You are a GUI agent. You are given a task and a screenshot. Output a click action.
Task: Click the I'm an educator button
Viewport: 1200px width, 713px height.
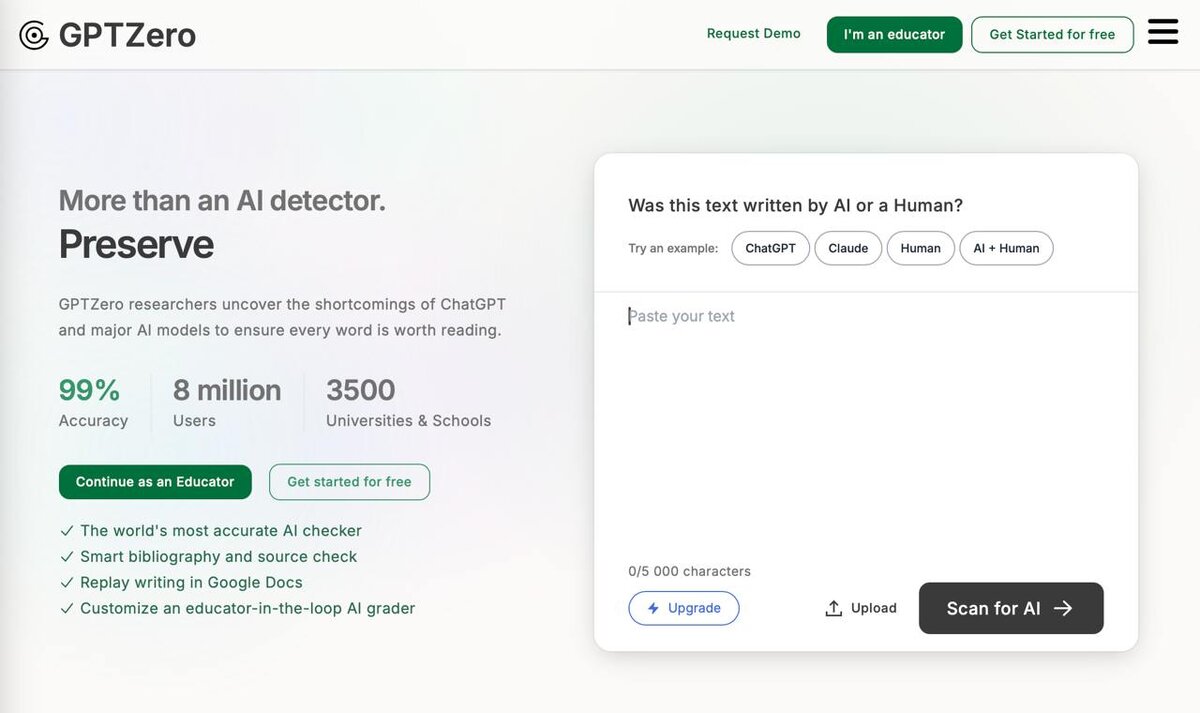click(894, 34)
